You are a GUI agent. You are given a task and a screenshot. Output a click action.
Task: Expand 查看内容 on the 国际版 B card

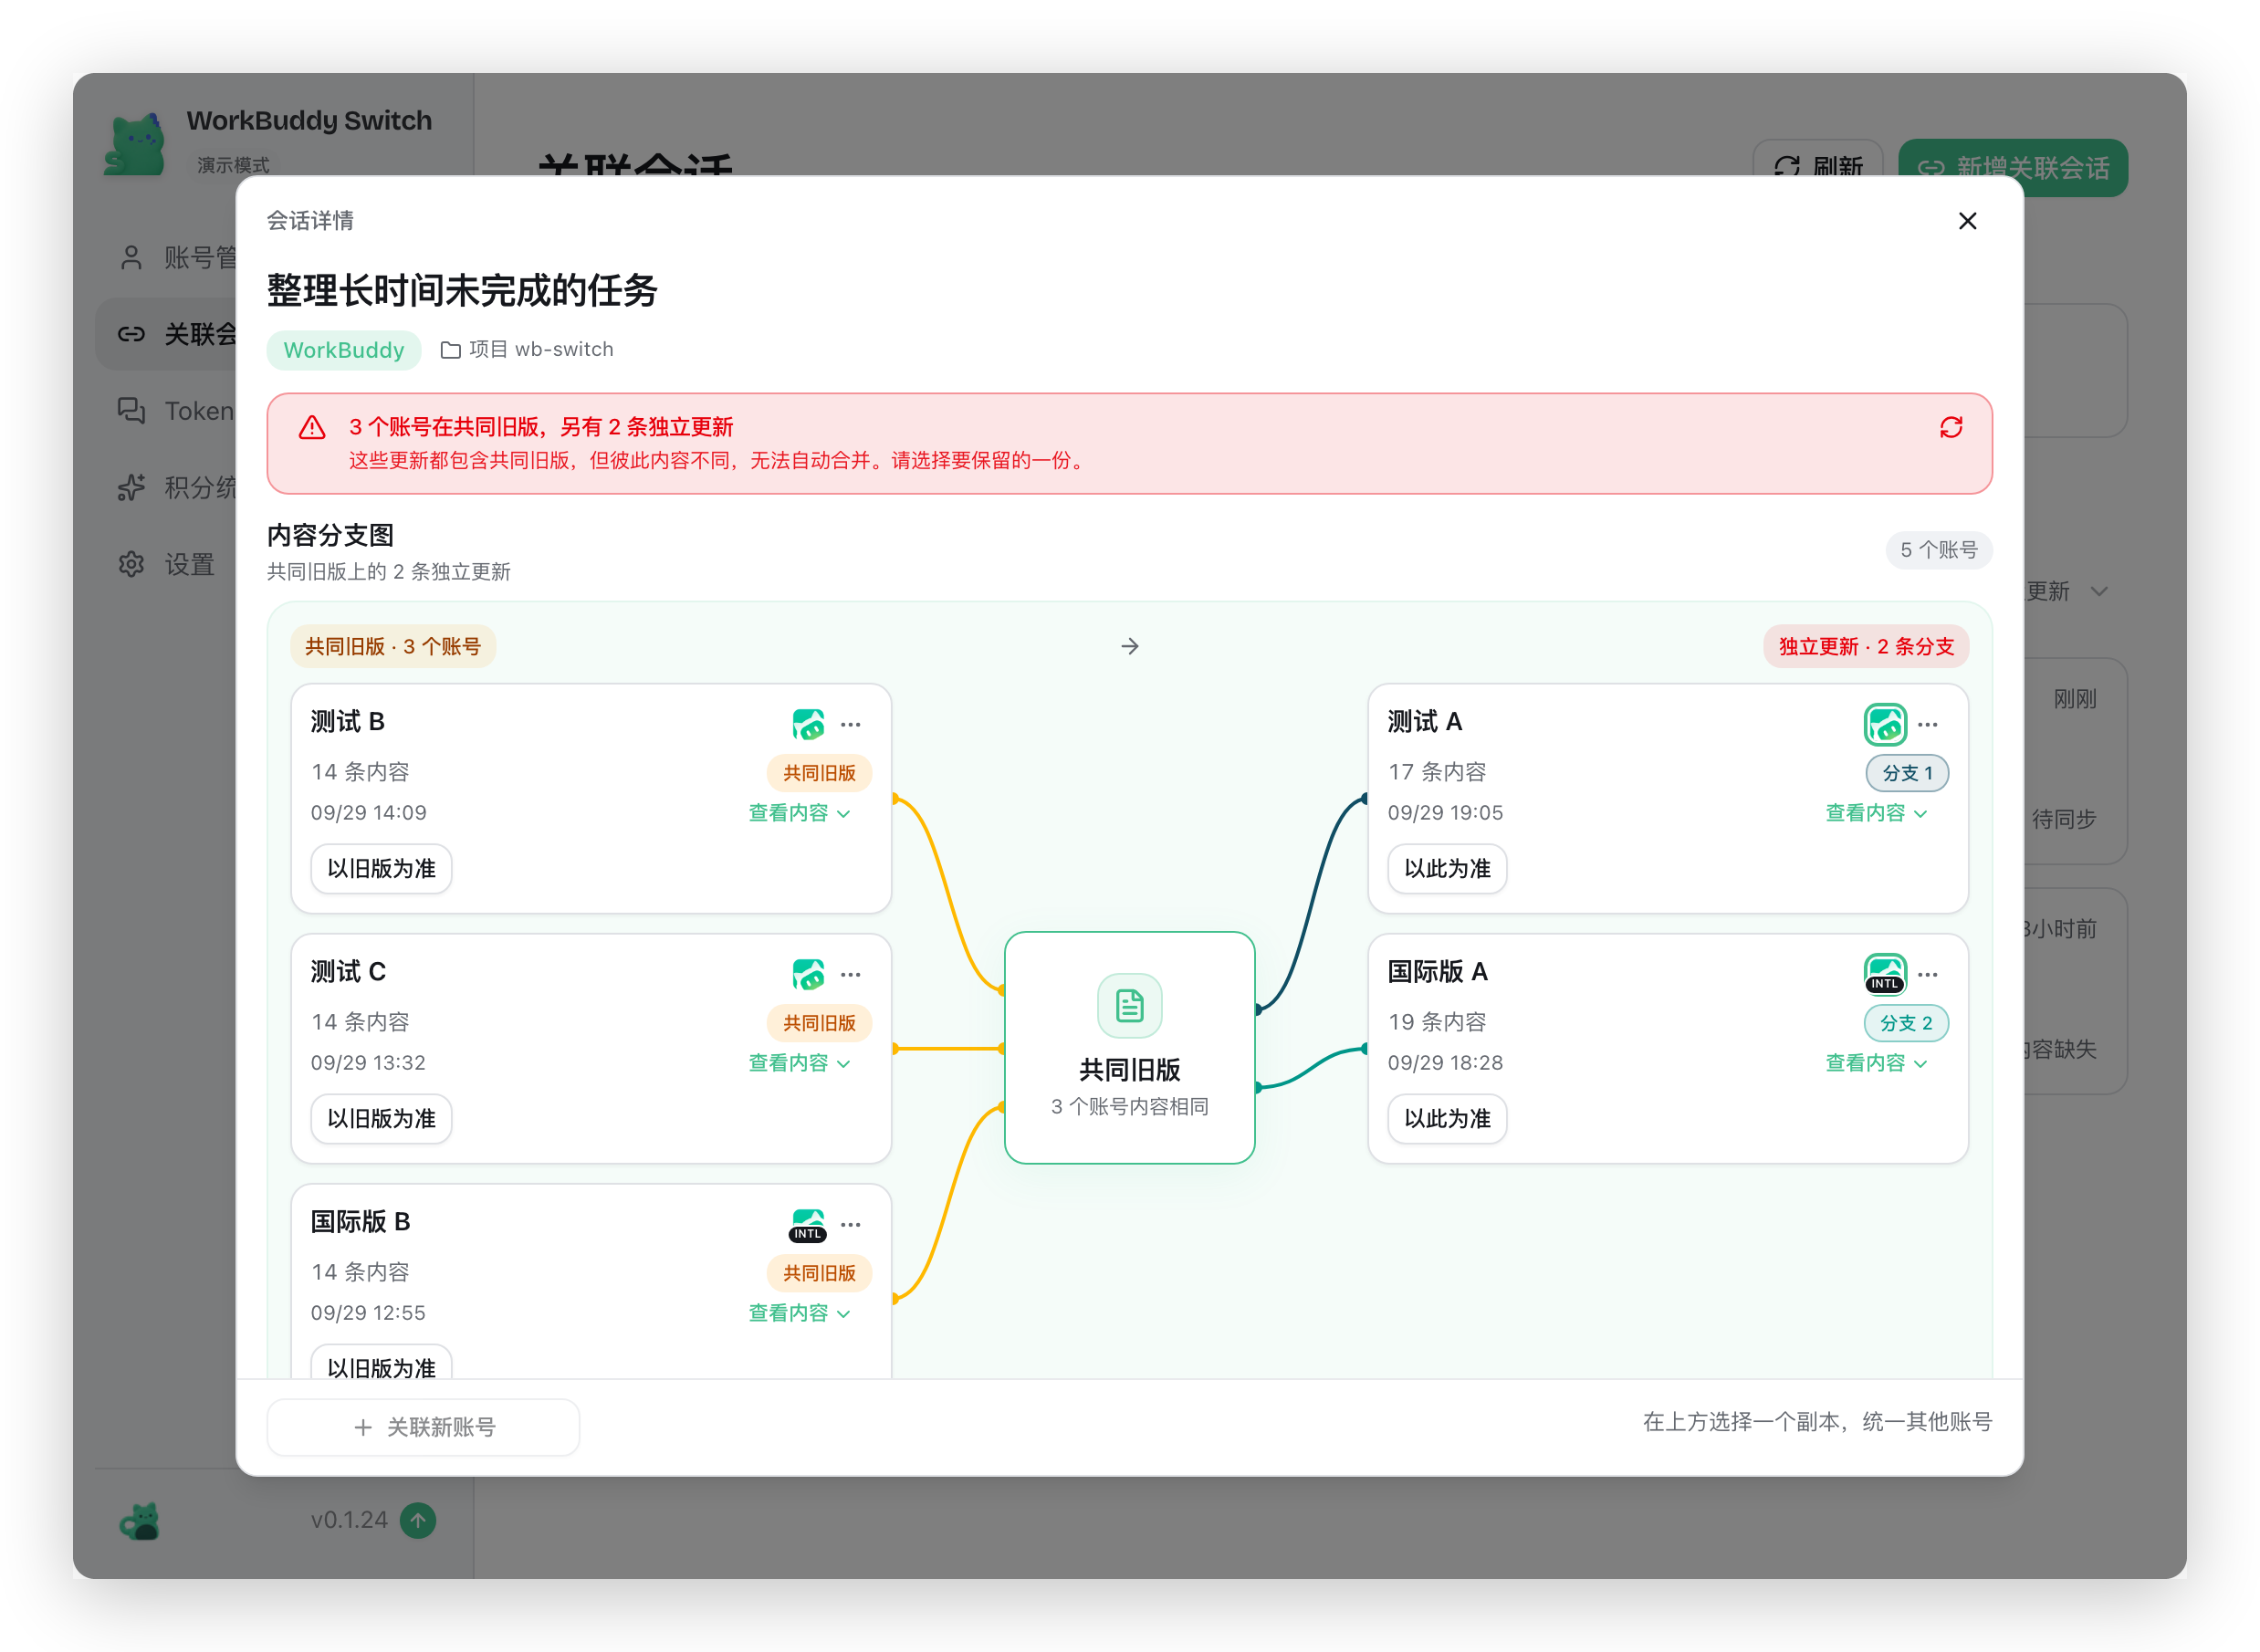tap(799, 1313)
